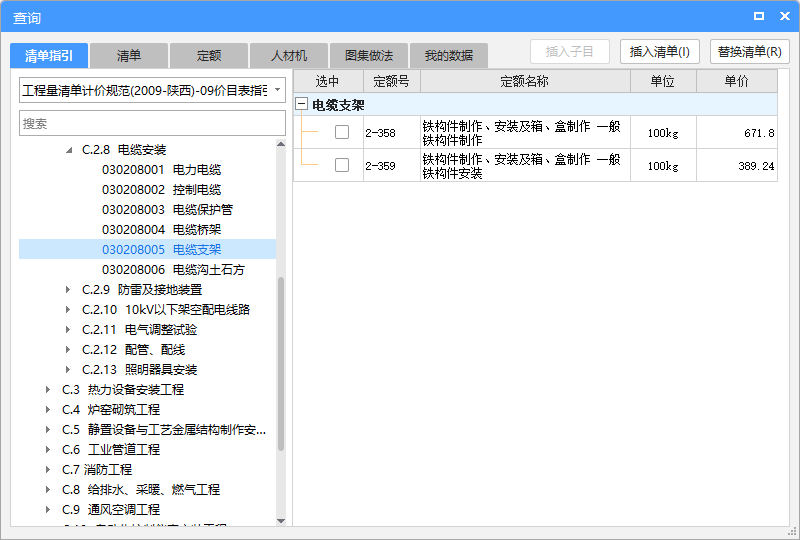Open the 清单 tab

[129, 56]
